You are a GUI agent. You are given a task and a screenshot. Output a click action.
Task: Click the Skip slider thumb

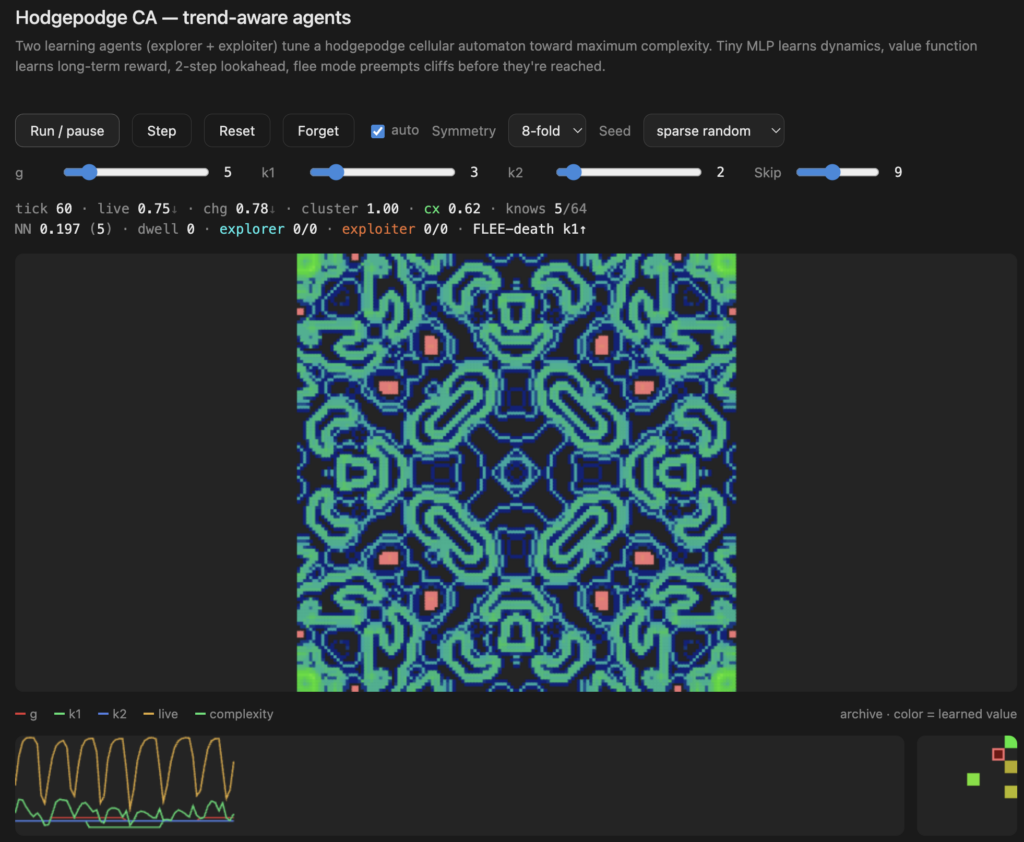[831, 172]
